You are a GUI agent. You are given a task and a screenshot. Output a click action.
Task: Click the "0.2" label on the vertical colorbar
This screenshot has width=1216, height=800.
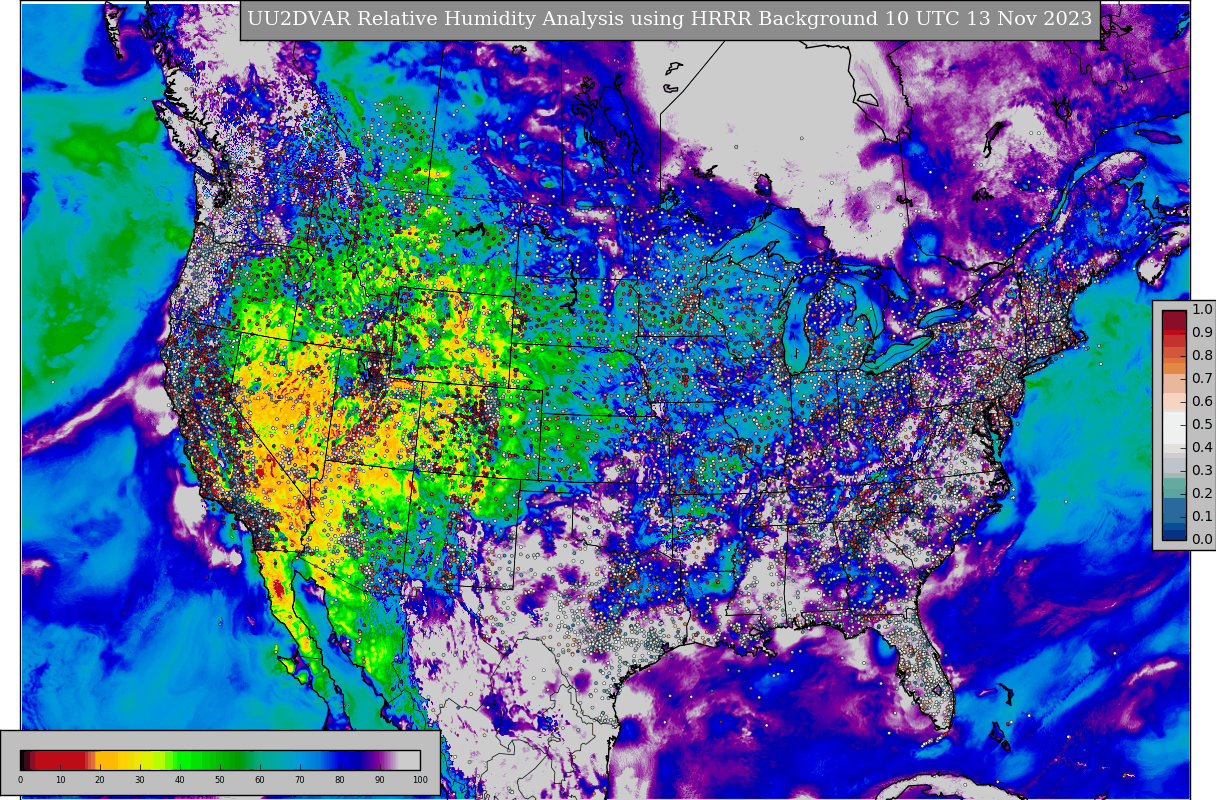[1202, 494]
